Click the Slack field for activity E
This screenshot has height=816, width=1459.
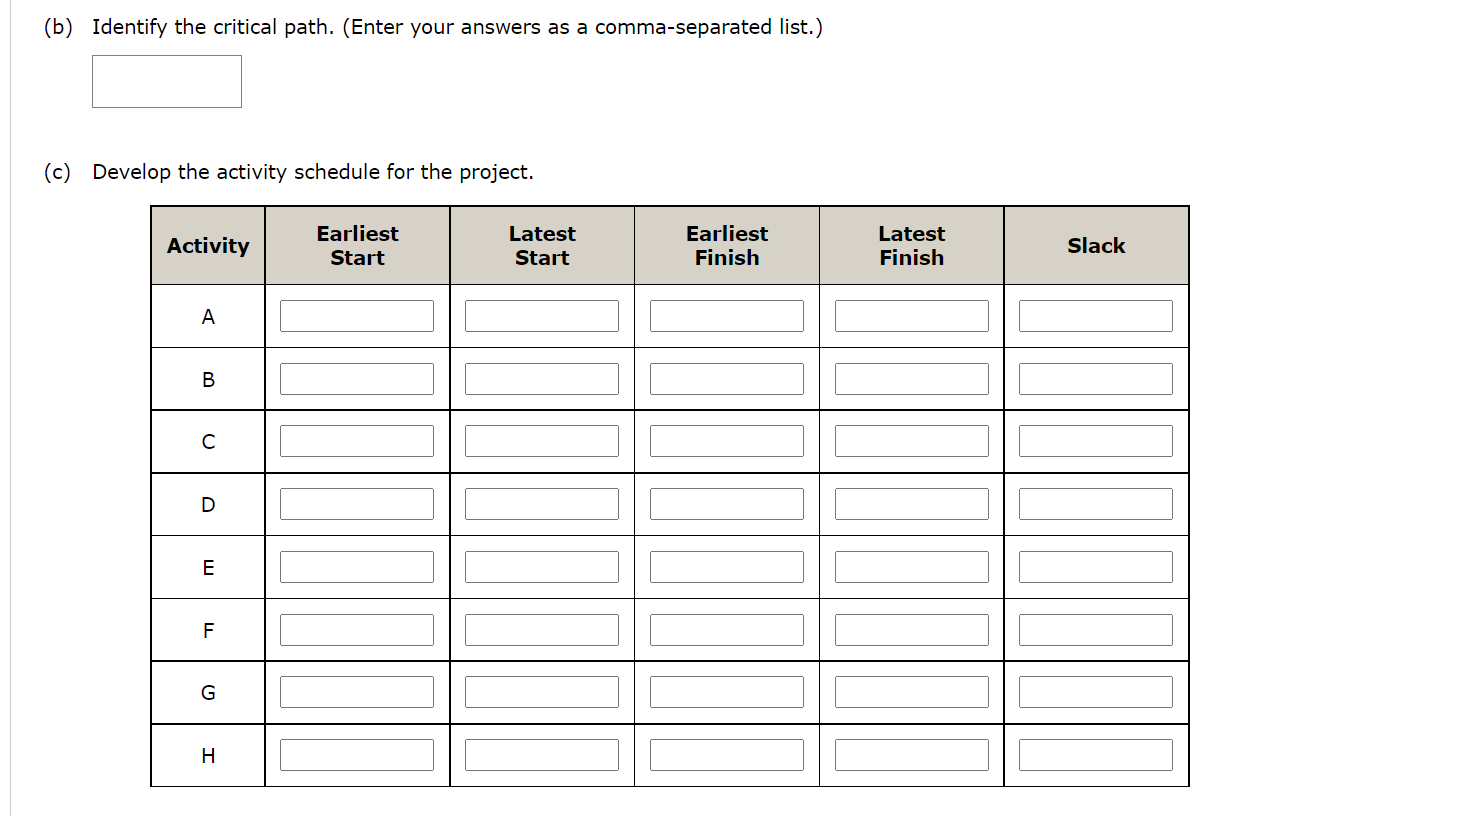1095,566
